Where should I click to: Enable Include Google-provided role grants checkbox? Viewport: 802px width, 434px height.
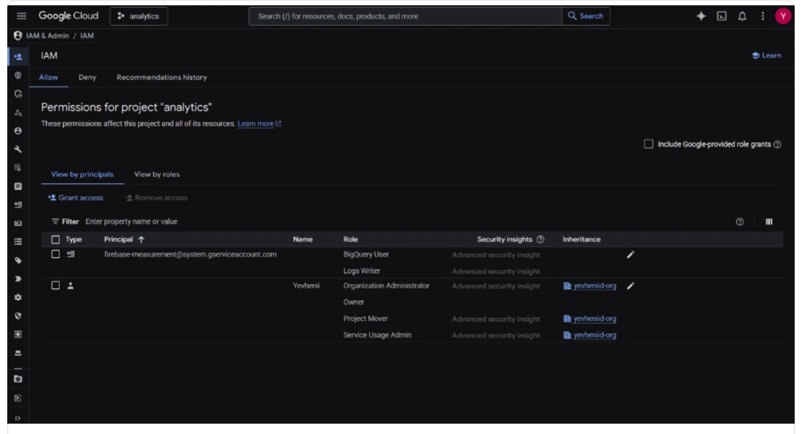pos(648,144)
